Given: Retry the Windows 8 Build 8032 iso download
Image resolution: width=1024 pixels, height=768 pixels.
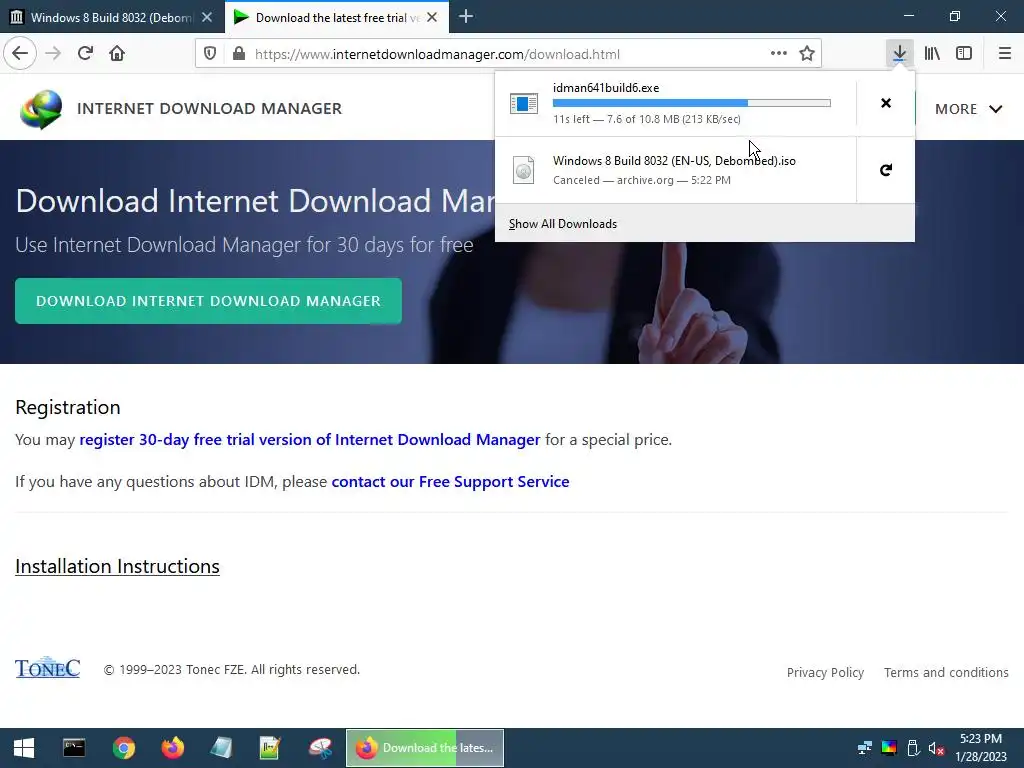Looking at the screenshot, I should pyautogui.click(x=886, y=170).
